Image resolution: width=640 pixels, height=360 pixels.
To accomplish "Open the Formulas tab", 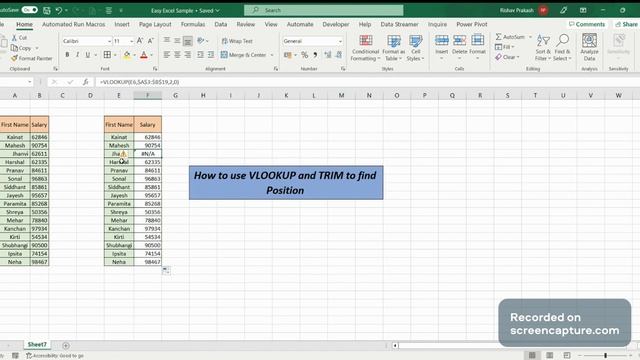I will click(193, 24).
